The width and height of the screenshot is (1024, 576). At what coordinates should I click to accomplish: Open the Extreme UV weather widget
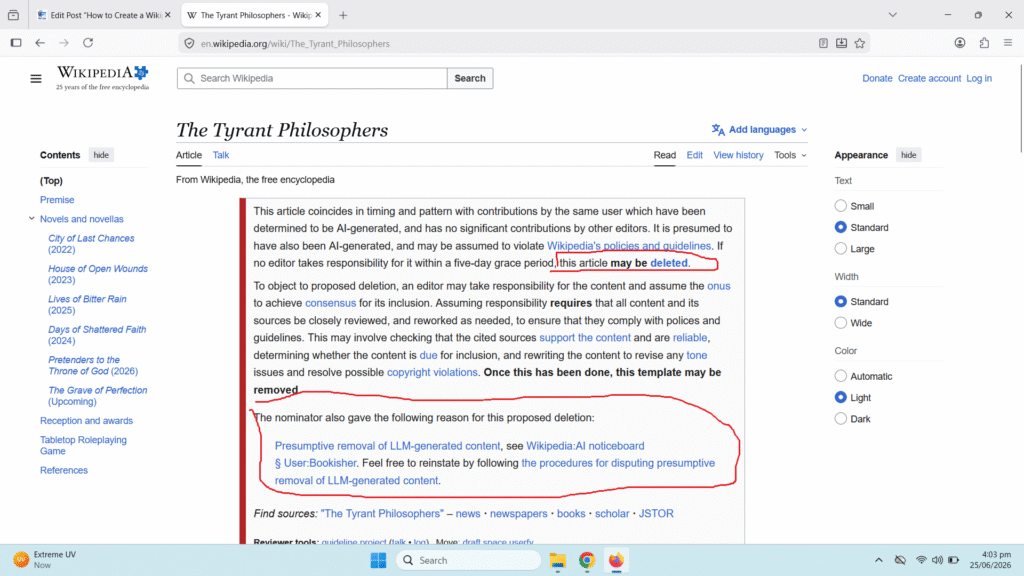(44, 560)
